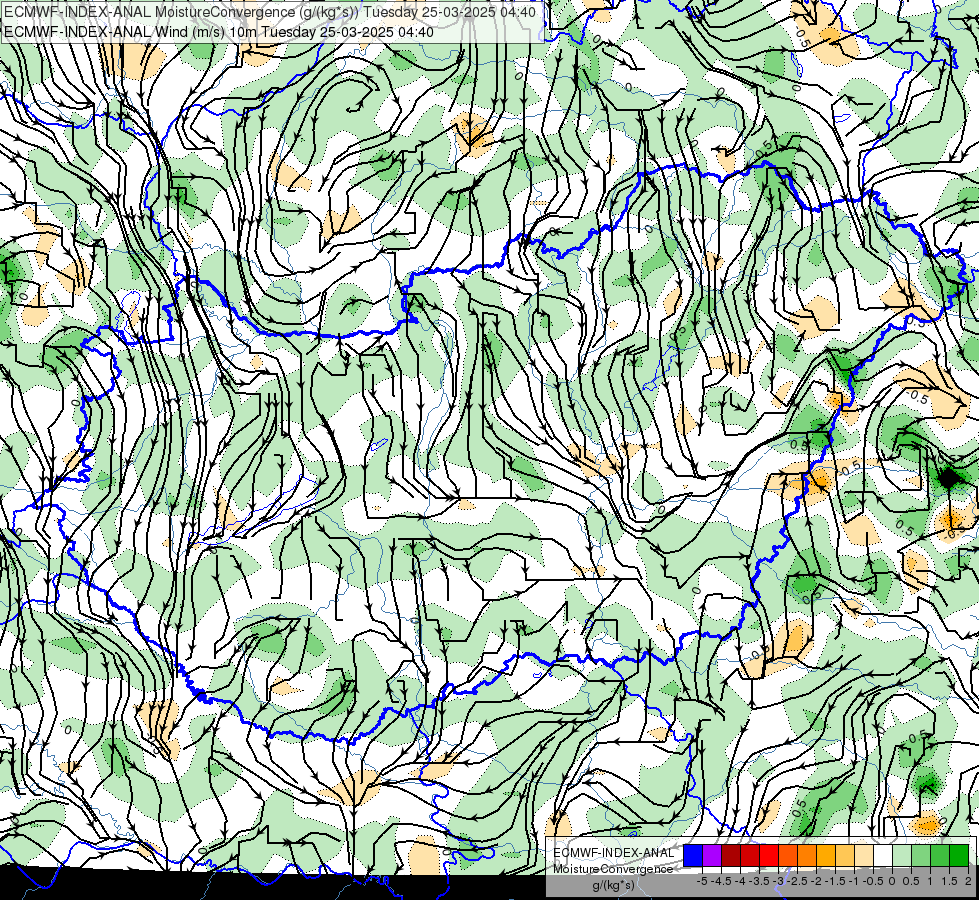Click the Wind (m/s) 10m title line

click(x=219, y=31)
